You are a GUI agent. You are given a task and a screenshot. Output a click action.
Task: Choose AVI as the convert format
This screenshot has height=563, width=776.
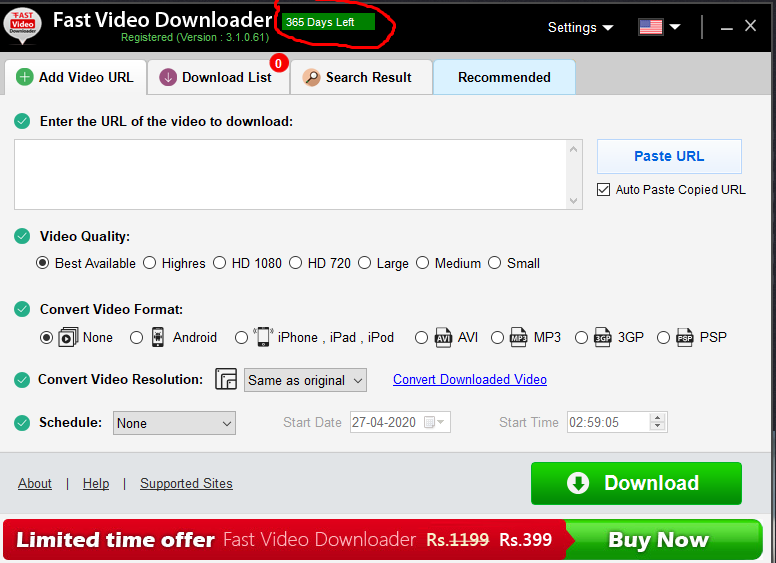point(421,337)
